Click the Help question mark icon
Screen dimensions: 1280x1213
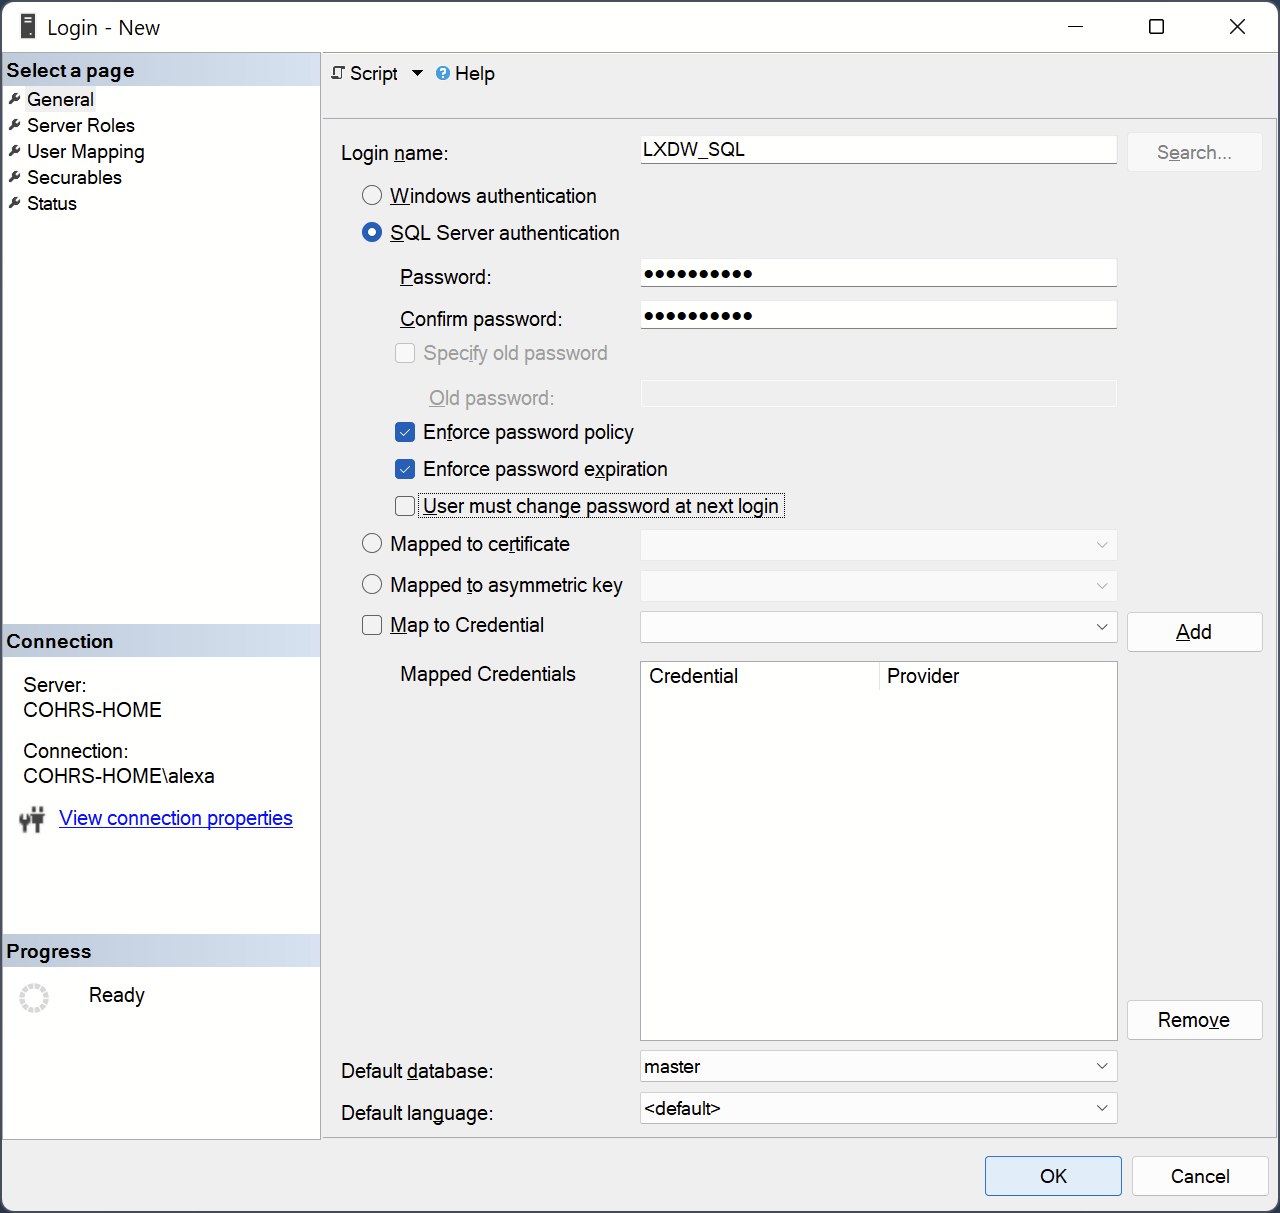click(x=443, y=73)
